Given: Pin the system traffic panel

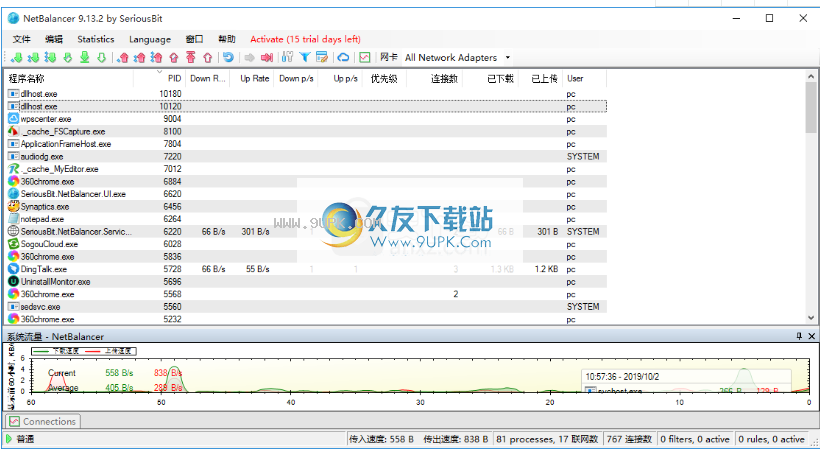Looking at the screenshot, I should pyautogui.click(x=799, y=336).
